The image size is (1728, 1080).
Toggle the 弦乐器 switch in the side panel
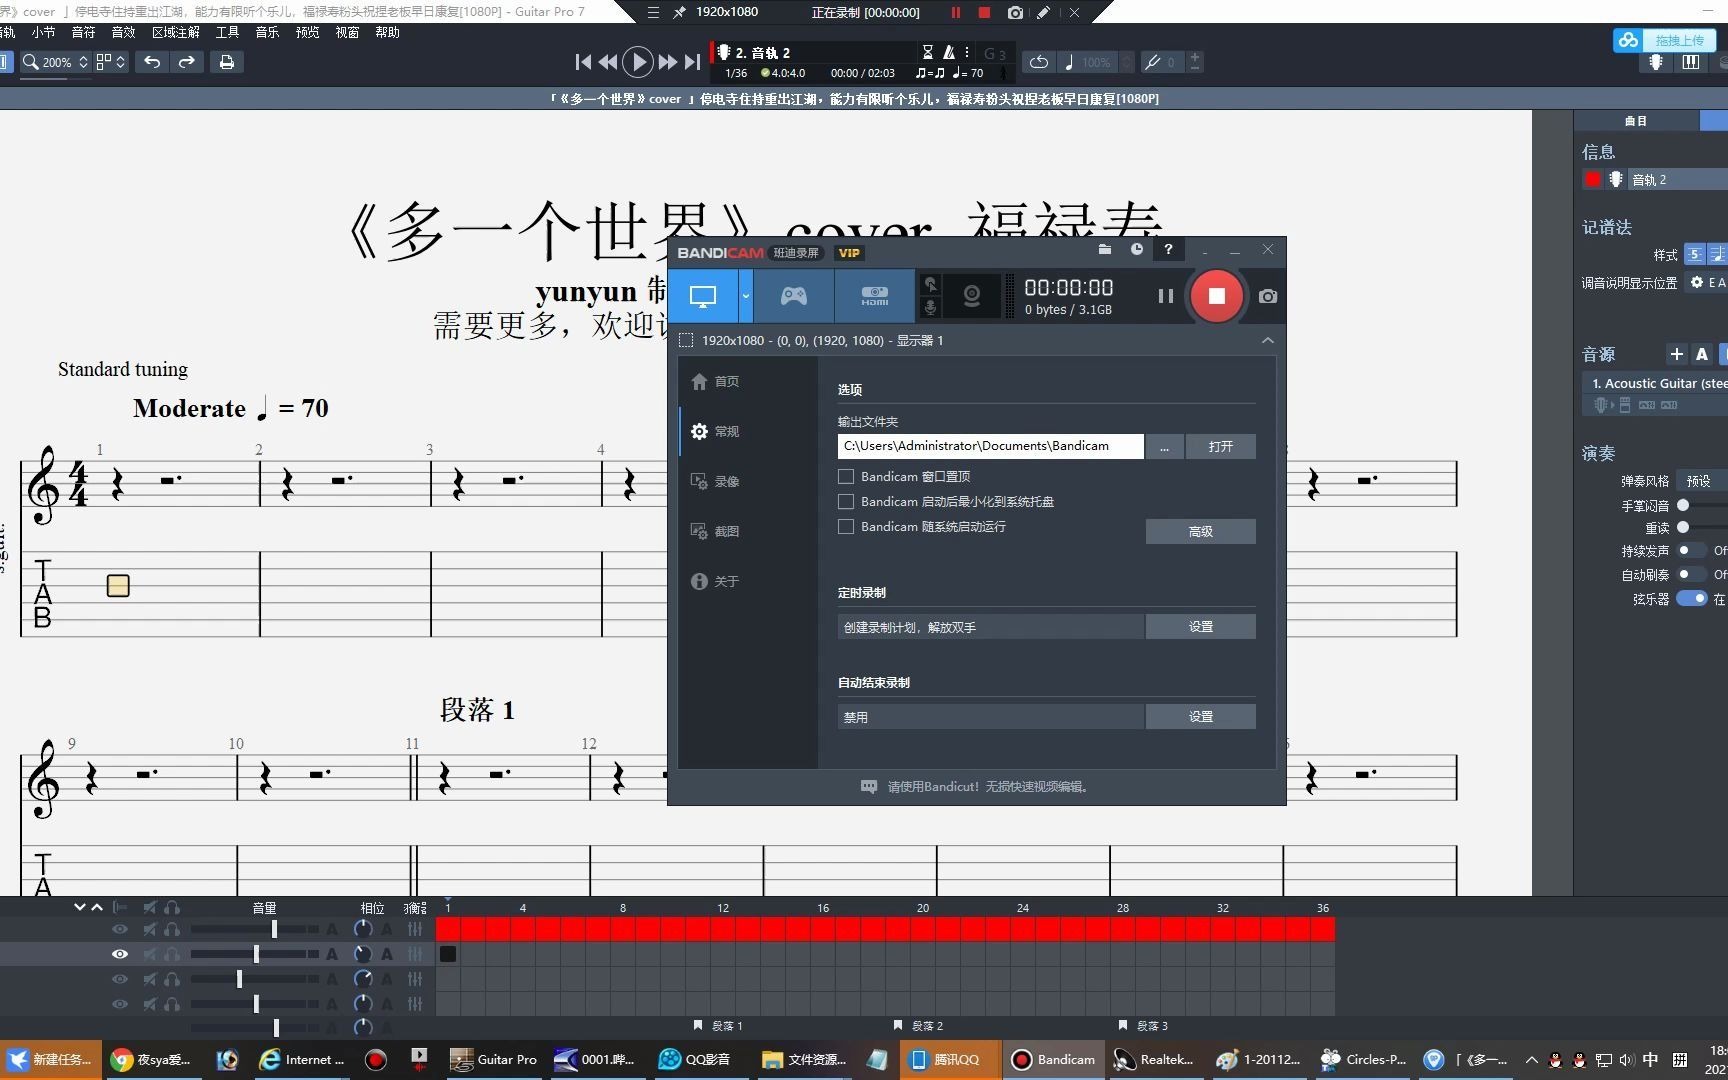tap(1692, 599)
